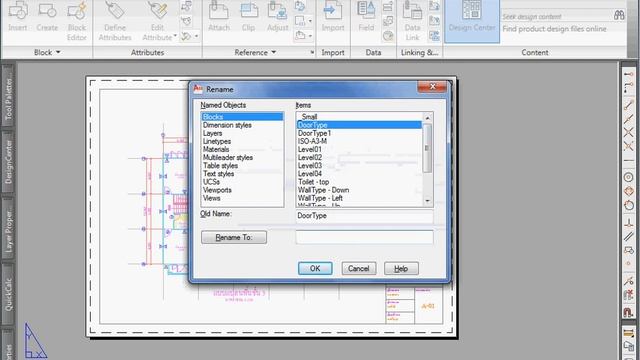Click the Rename To text field
The image size is (640, 360).
364,237
